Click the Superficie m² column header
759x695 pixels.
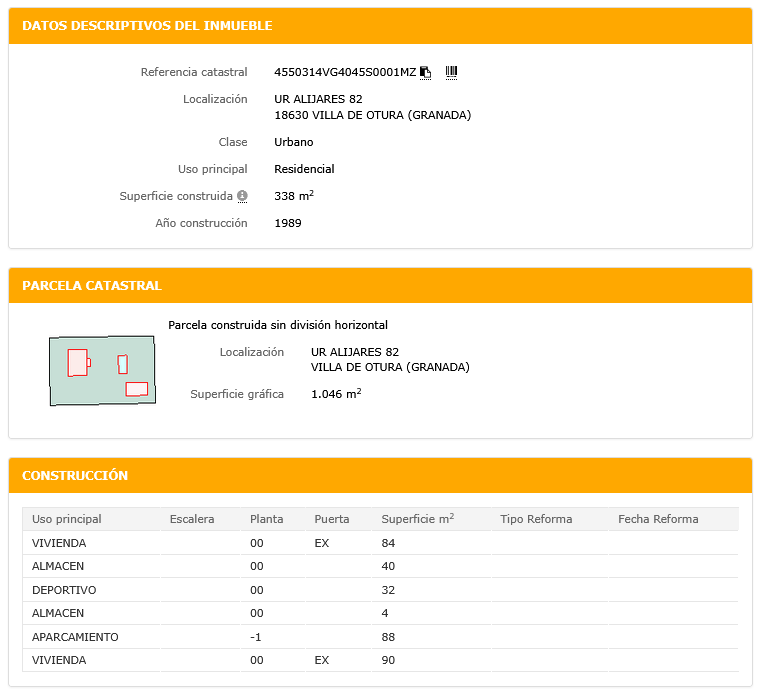point(417,519)
